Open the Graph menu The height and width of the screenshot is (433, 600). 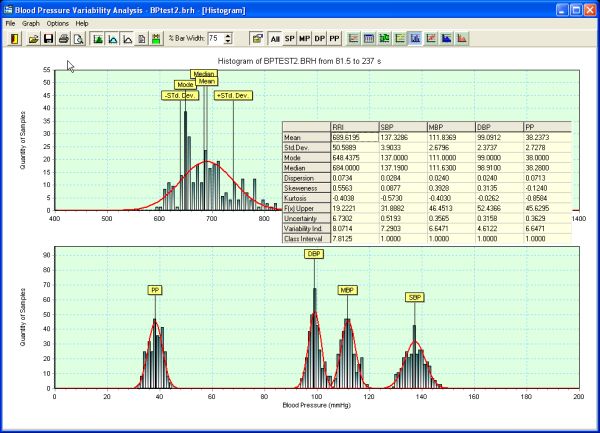click(31, 22)
